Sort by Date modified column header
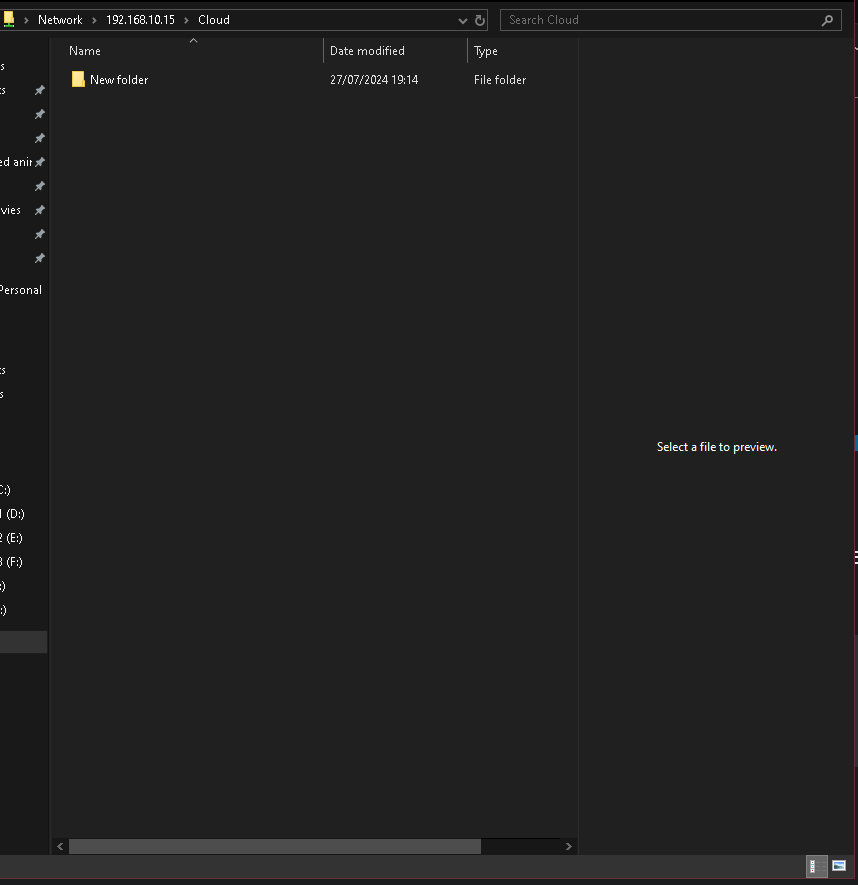 (x=367, y=51)
